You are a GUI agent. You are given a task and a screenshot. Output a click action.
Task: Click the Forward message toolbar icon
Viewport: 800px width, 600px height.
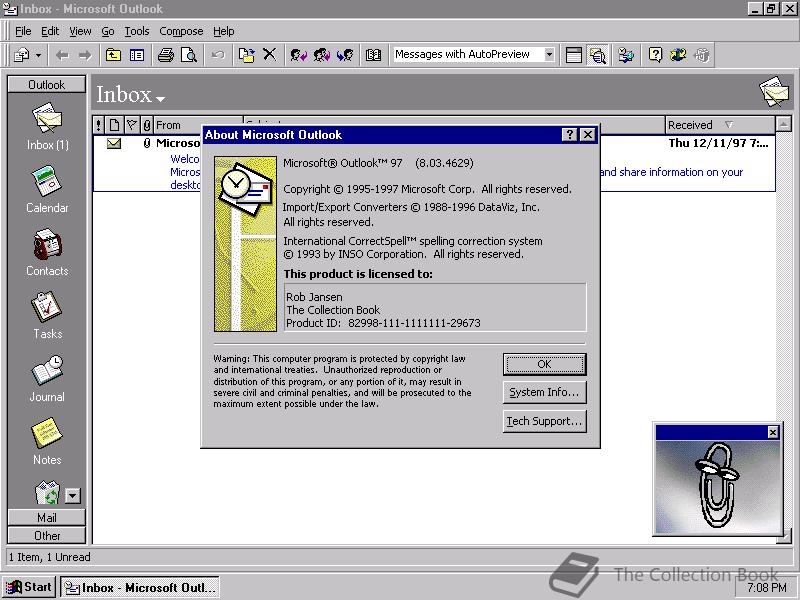click(345, 55)
